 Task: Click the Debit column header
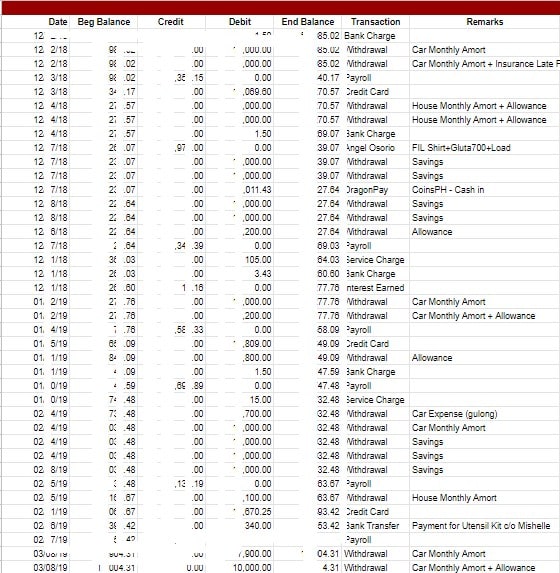[239, 22]
